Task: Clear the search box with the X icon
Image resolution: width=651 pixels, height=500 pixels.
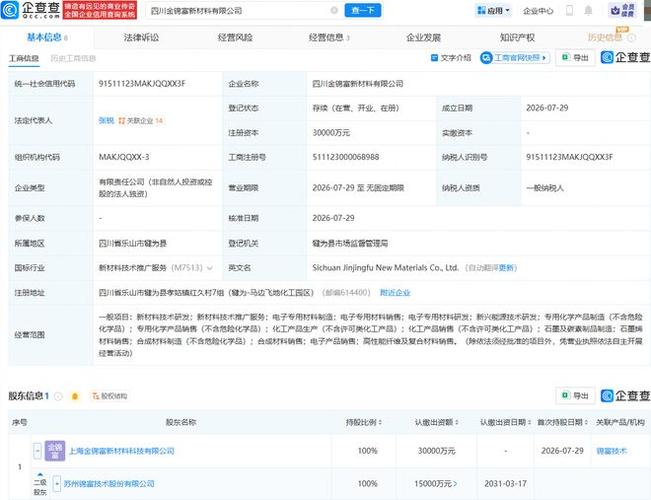Action: [x=334, y=10]
